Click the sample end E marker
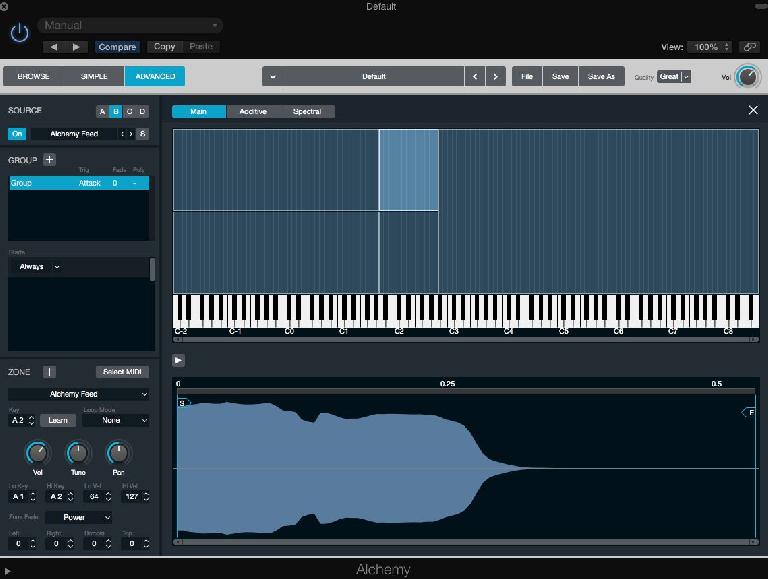This screenshot has width=768, height=579. (x=749, y=412)
